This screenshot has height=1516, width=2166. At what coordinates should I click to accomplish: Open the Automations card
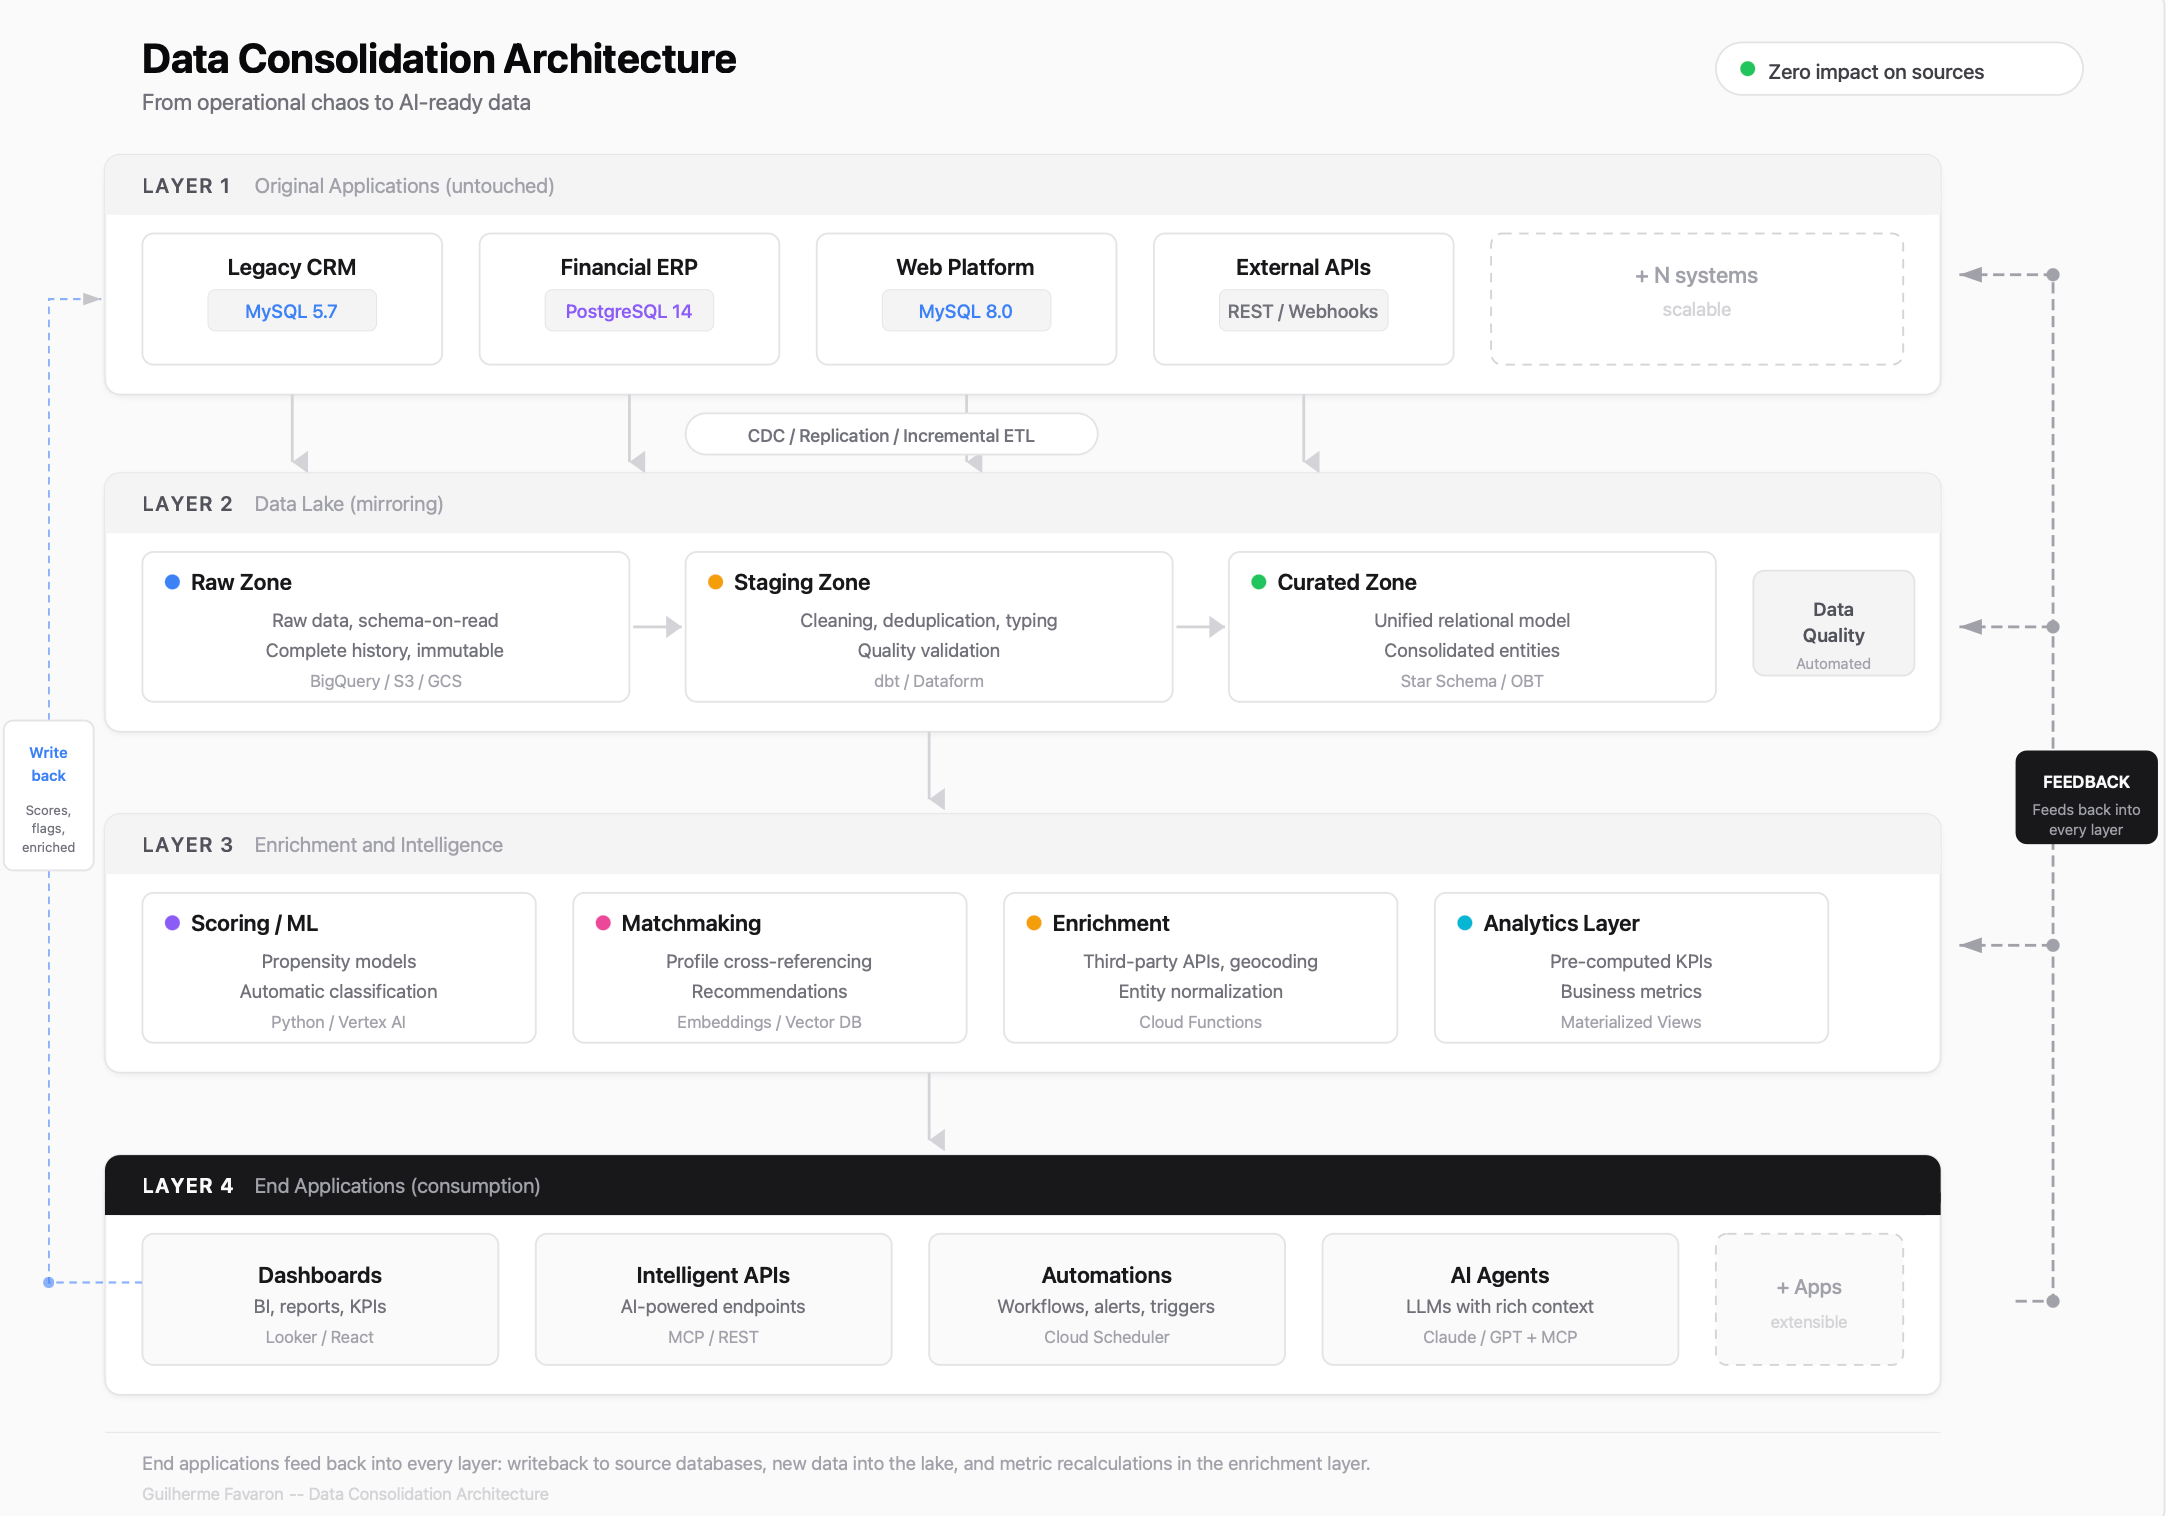(1106, 1299)
